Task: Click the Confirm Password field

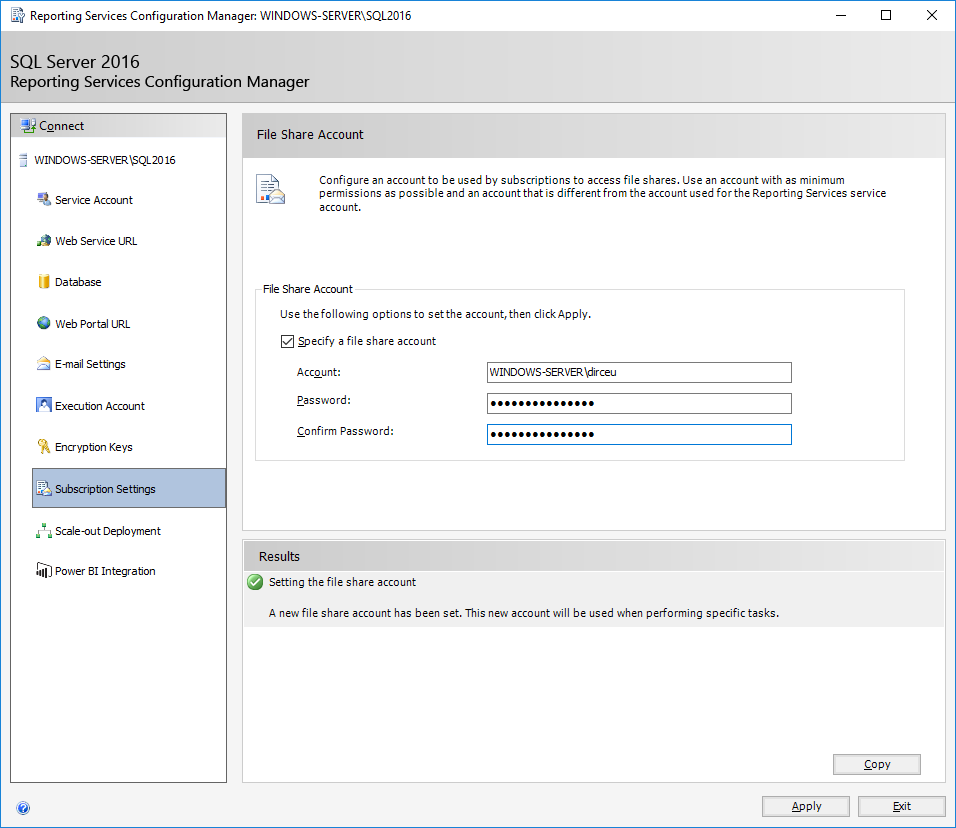Action: [x=639, y=435]
